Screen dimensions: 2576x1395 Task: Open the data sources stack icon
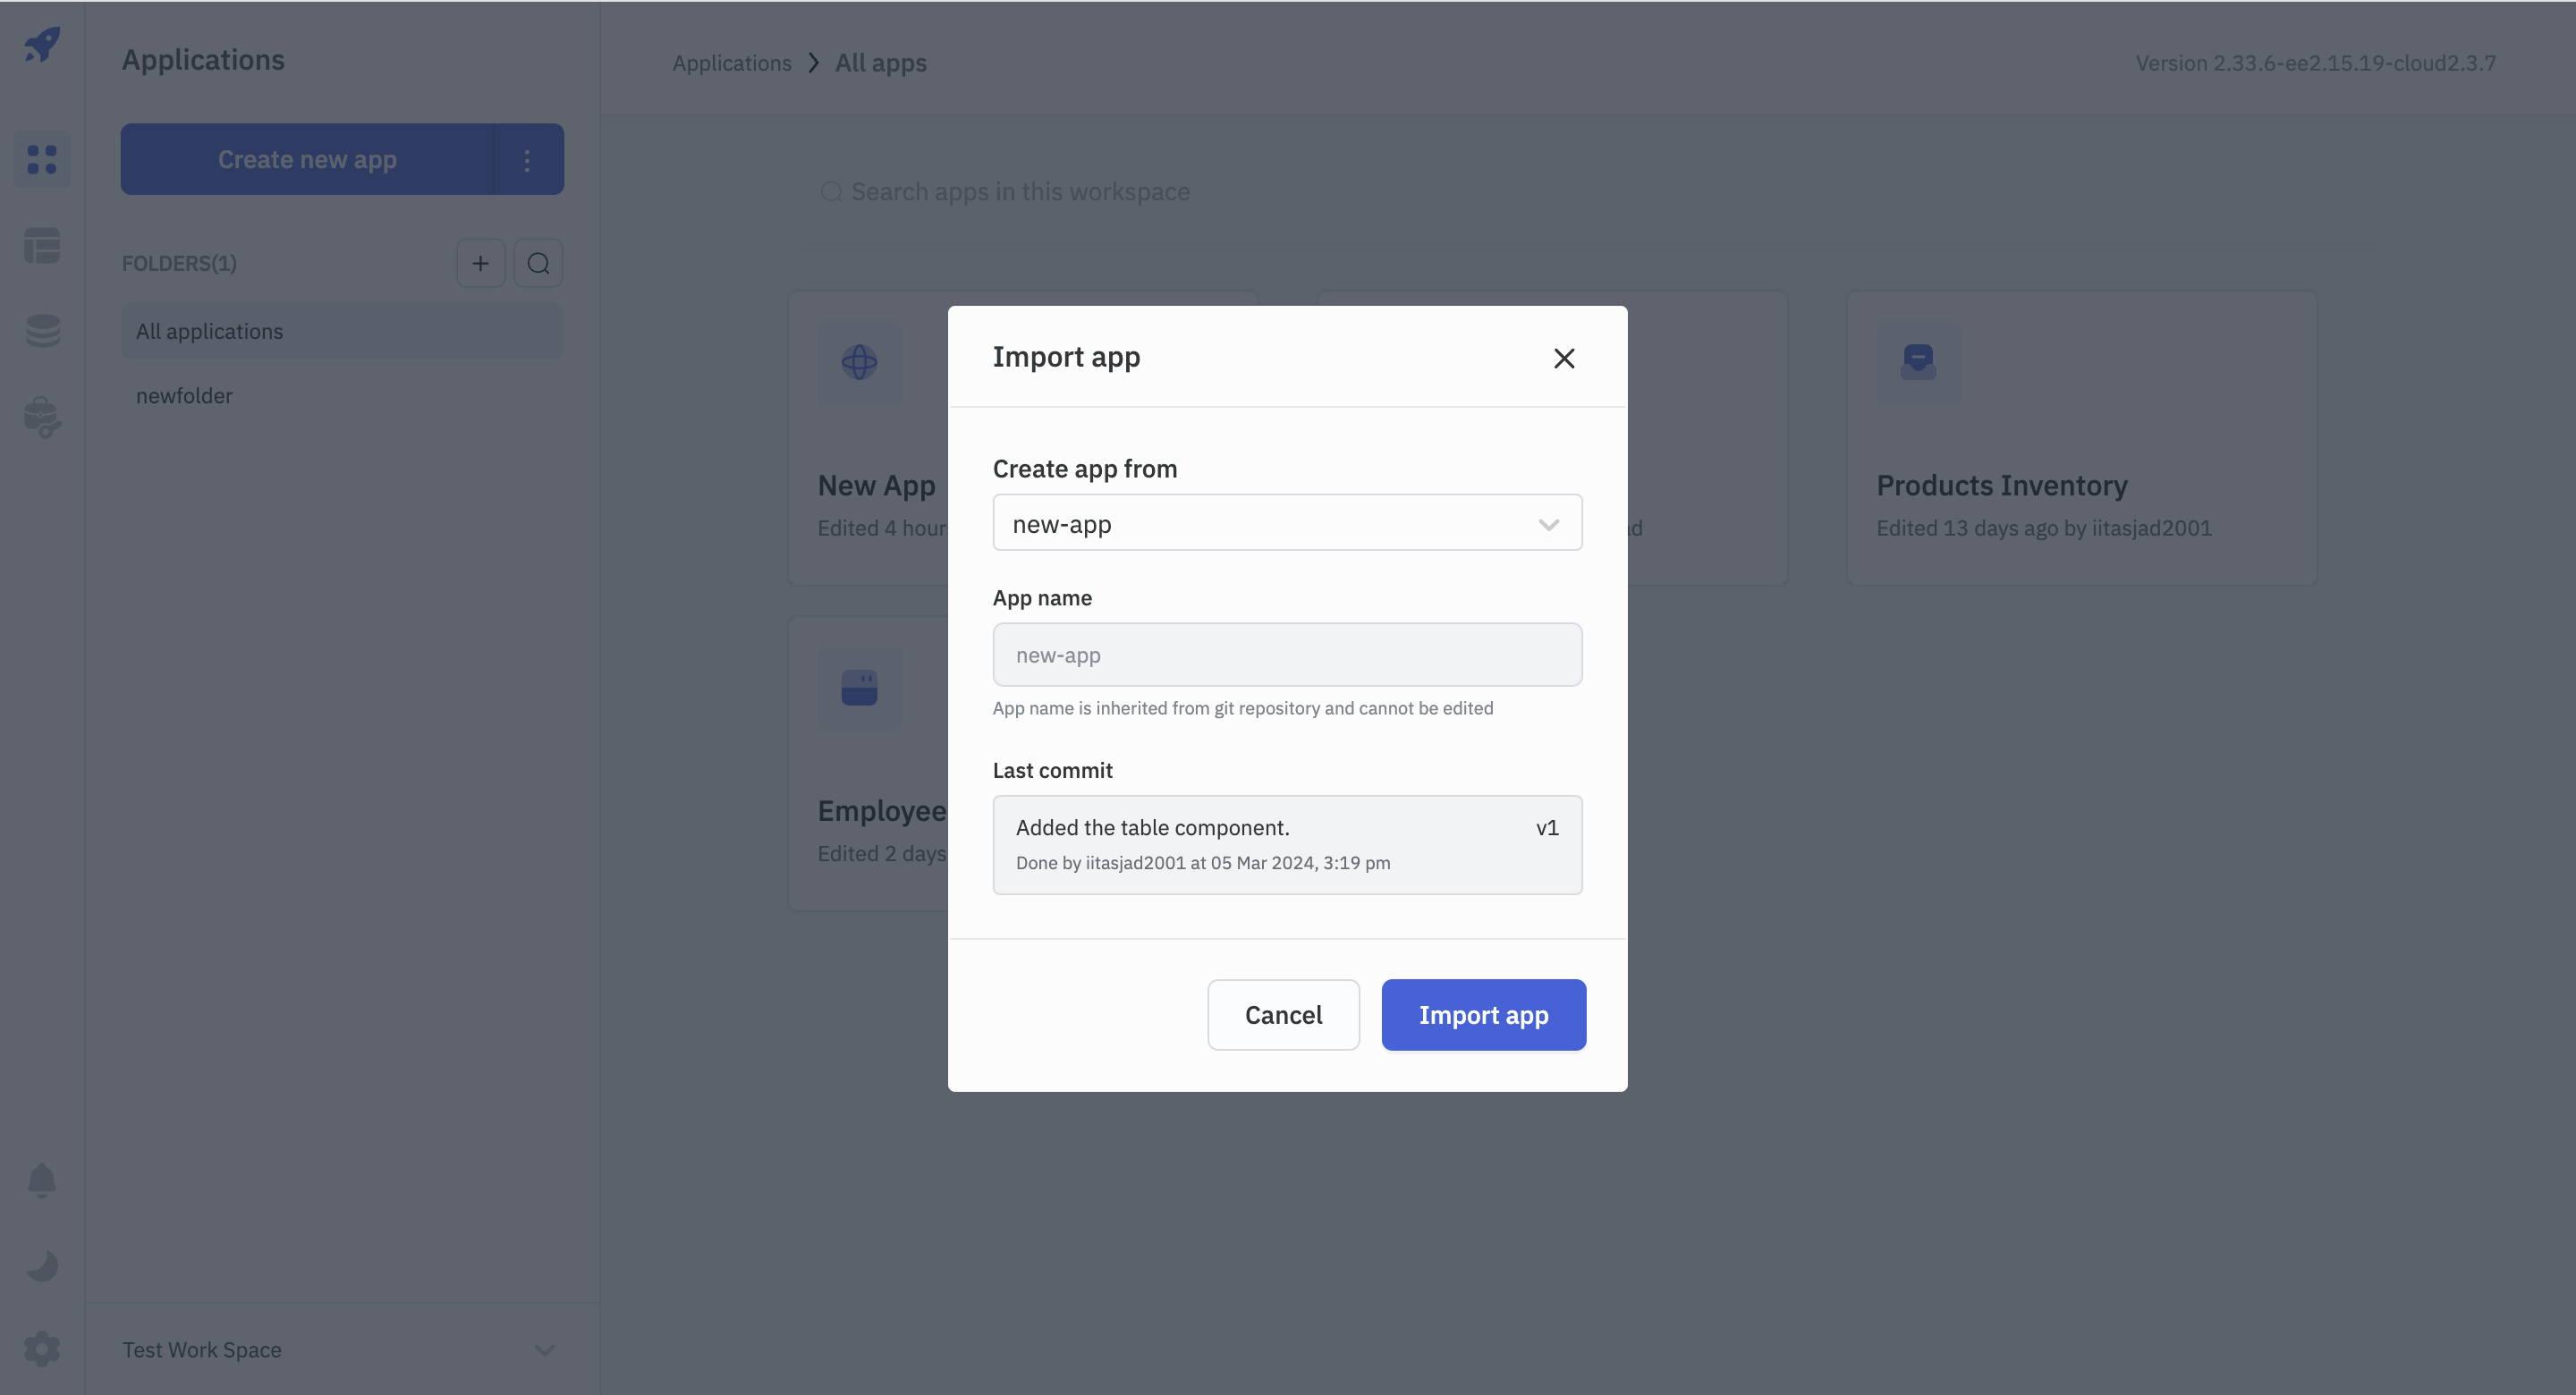[42, 331]
